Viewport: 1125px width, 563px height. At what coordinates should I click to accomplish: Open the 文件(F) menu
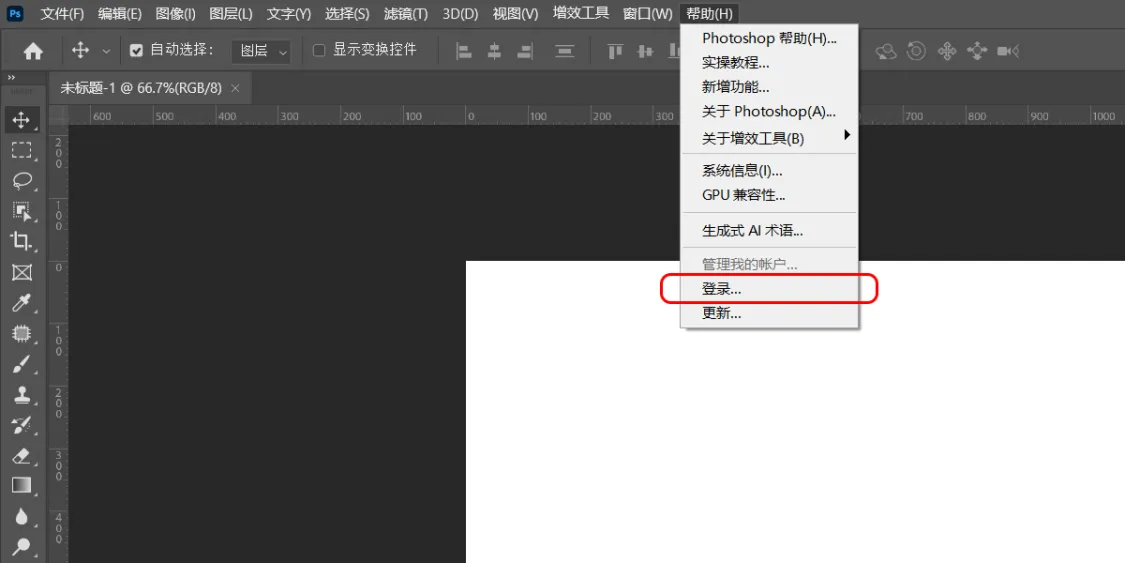point(62,14)
